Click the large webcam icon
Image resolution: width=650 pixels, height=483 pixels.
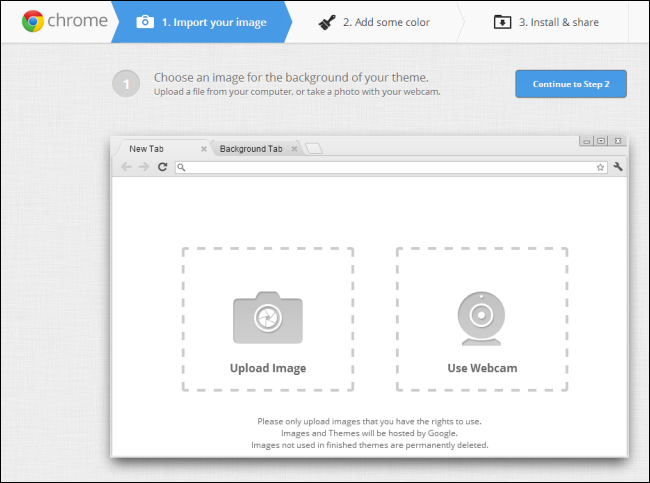click(481, 318)
